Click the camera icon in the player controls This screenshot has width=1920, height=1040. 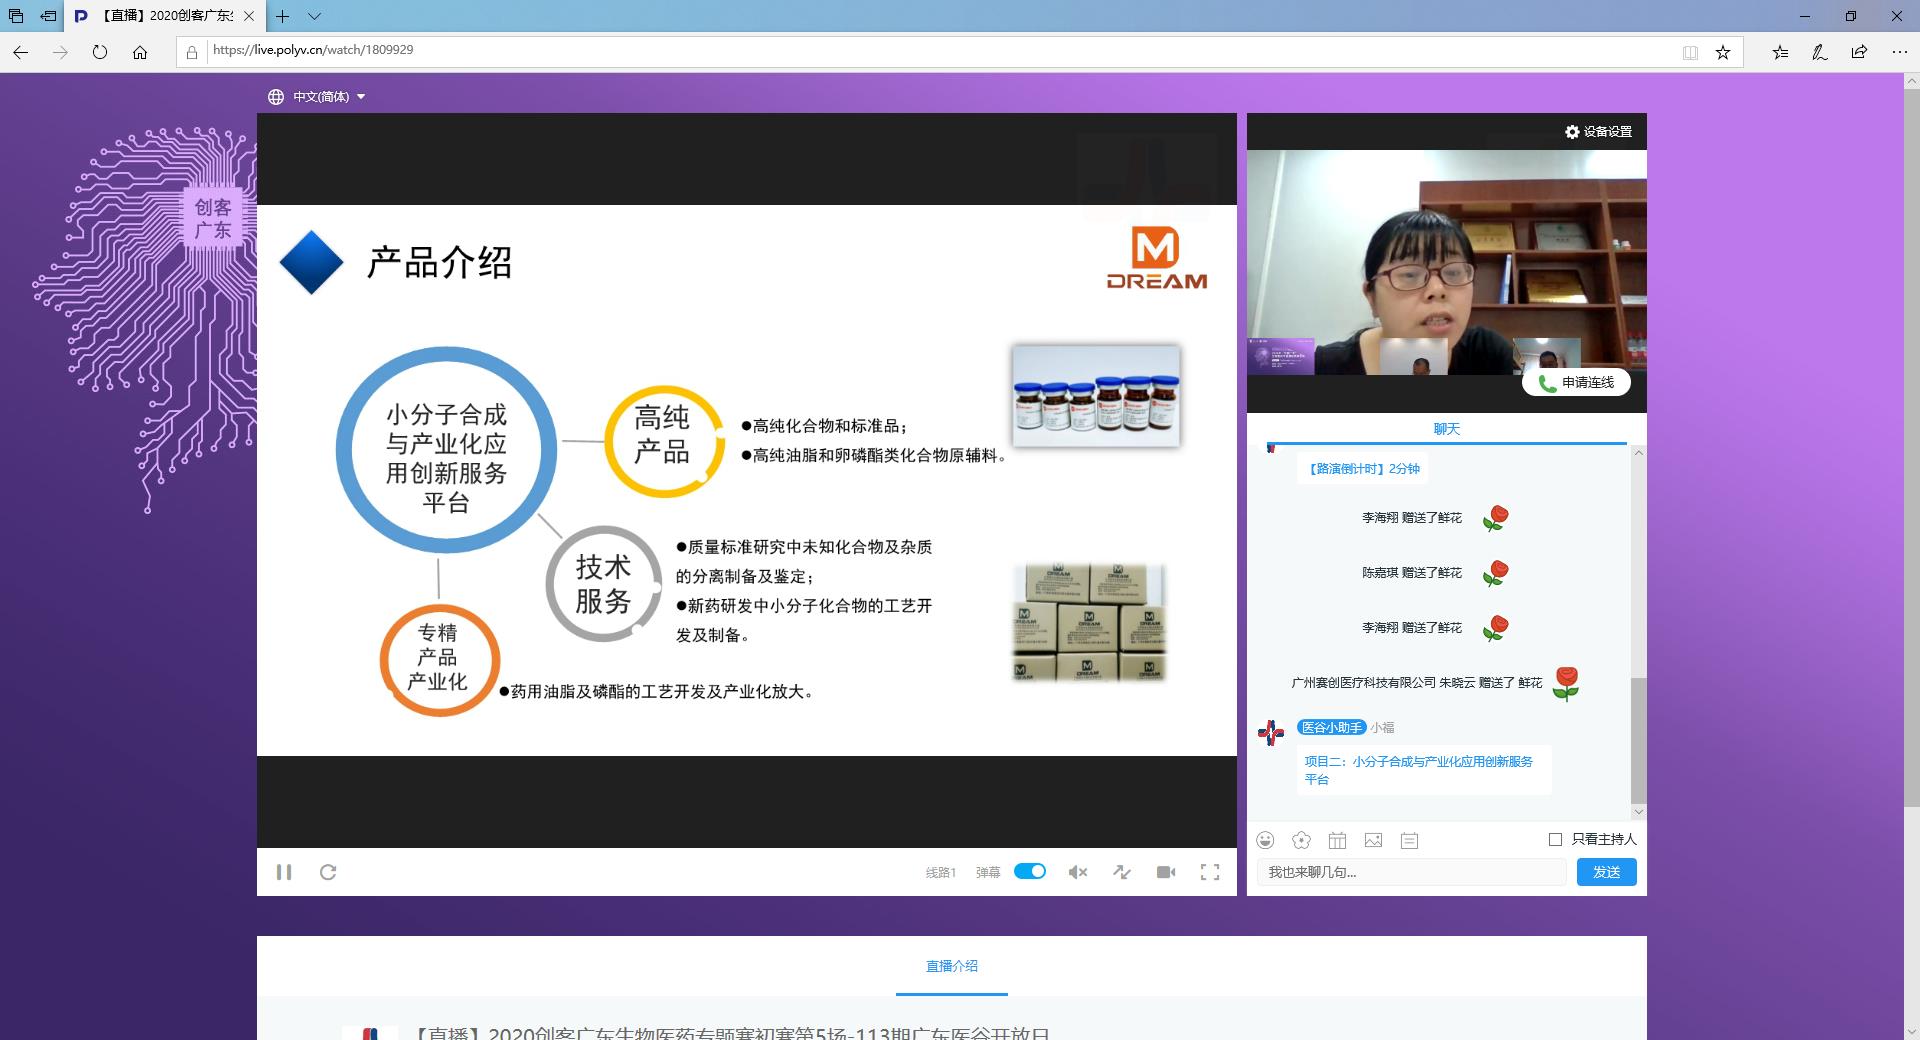(1165, 872)
